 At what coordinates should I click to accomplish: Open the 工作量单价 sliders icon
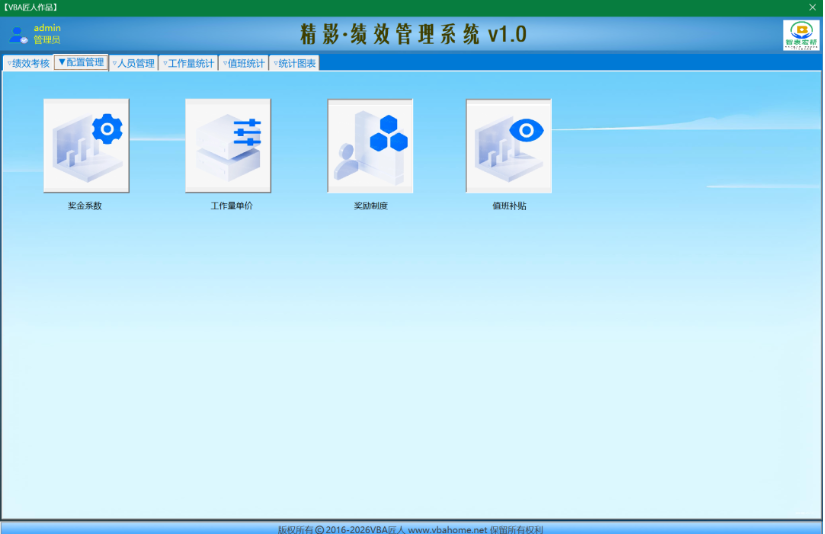(x=228, y=146)
